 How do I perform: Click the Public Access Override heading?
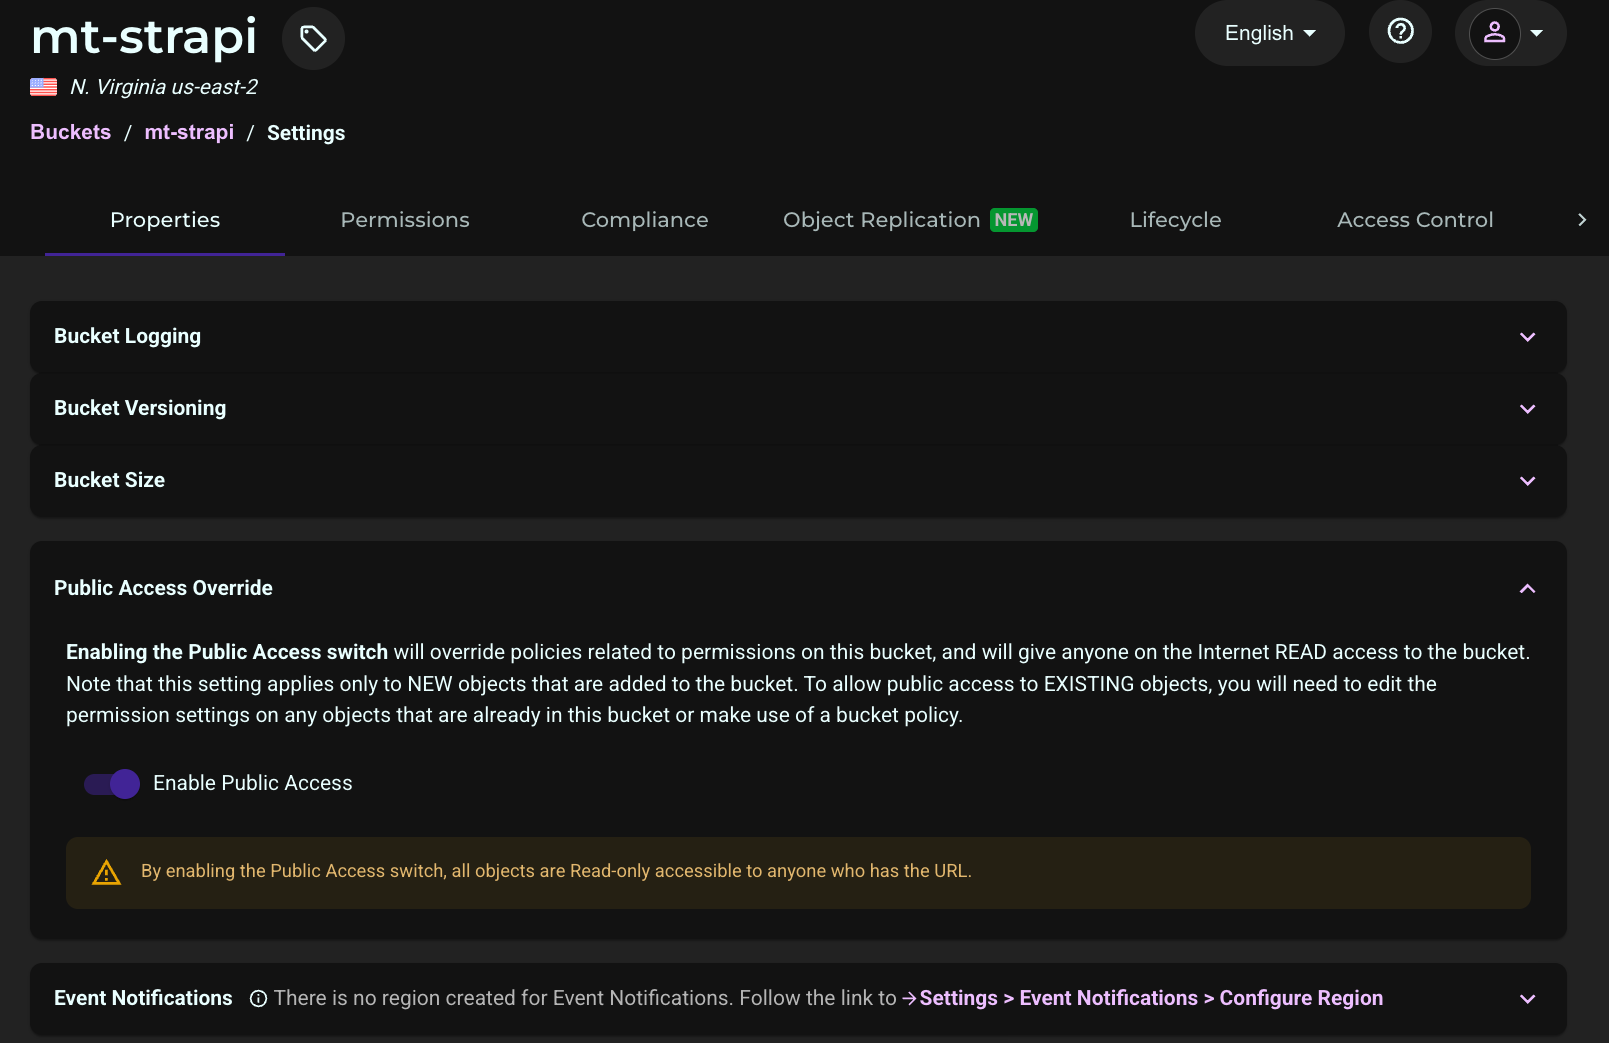(163, 589)
